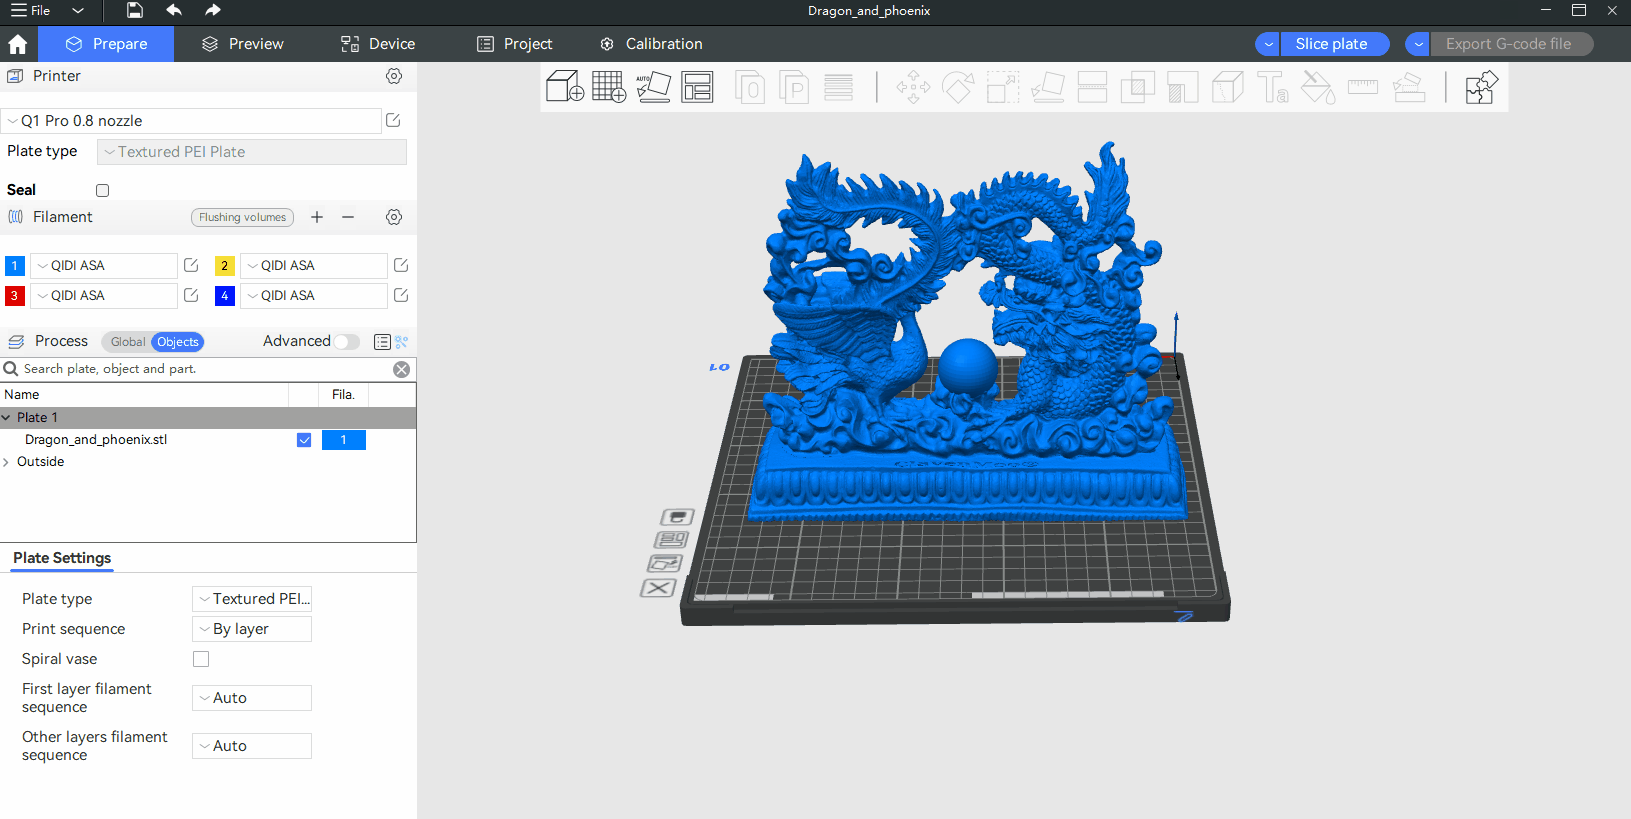1631x819 pixels.
Task: Click the Slice plate button
Action: [x=1331, y=44]
